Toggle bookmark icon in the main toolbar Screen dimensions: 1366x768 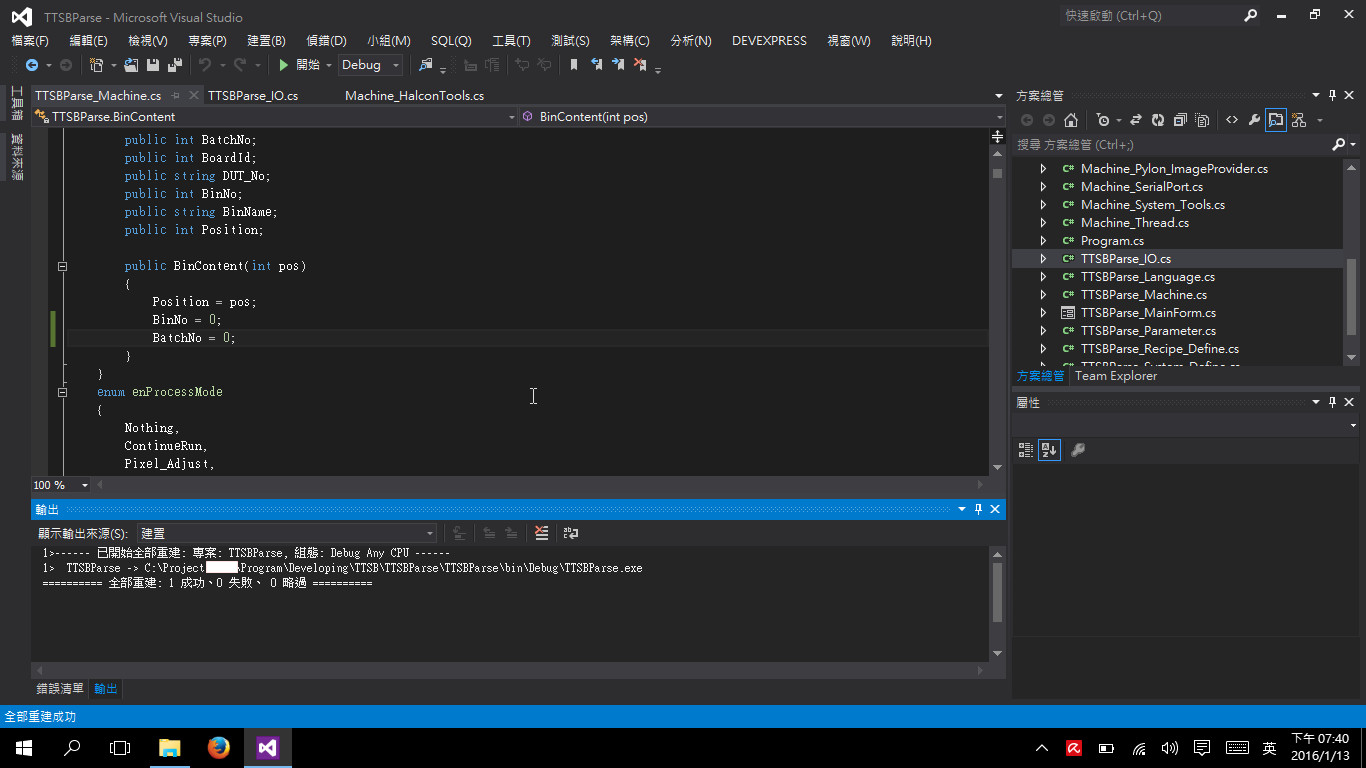point(574,65)
